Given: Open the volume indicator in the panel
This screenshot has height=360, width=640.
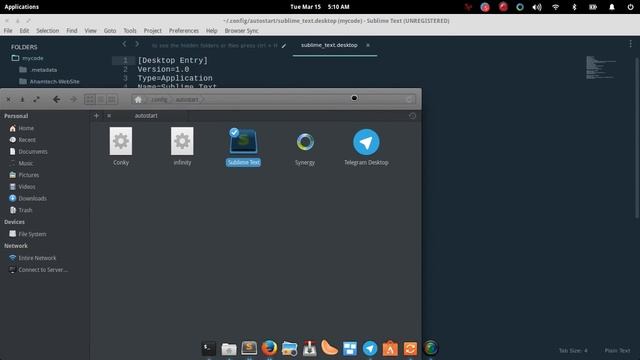Looking at the screenshot, I should (x=537, y=7).
